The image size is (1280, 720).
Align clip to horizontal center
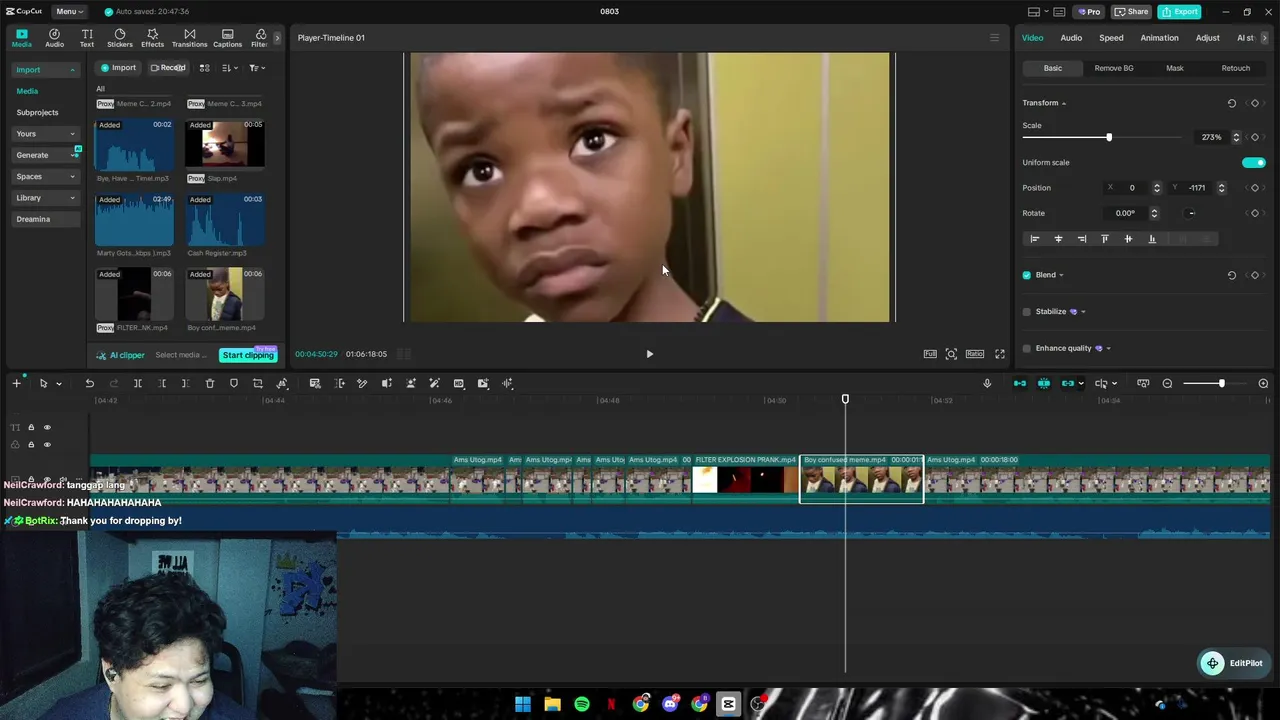(1058, 239)
